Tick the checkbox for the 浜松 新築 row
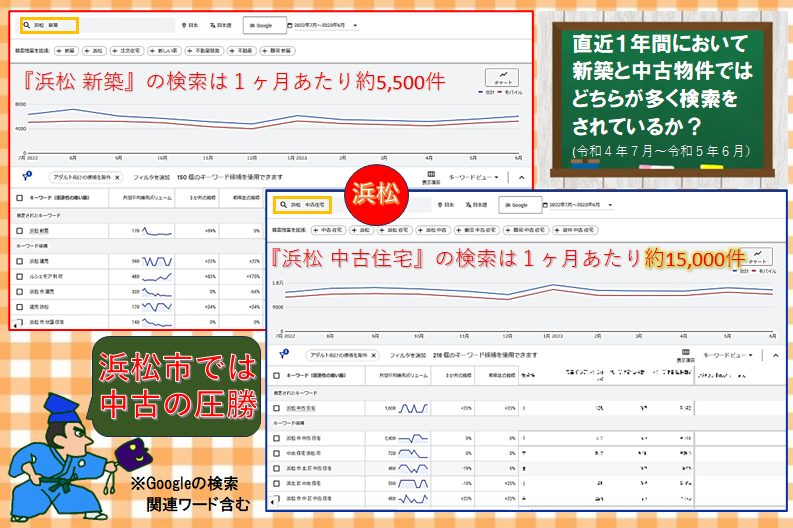Viewport: 793px width, 528px height. 19,231
